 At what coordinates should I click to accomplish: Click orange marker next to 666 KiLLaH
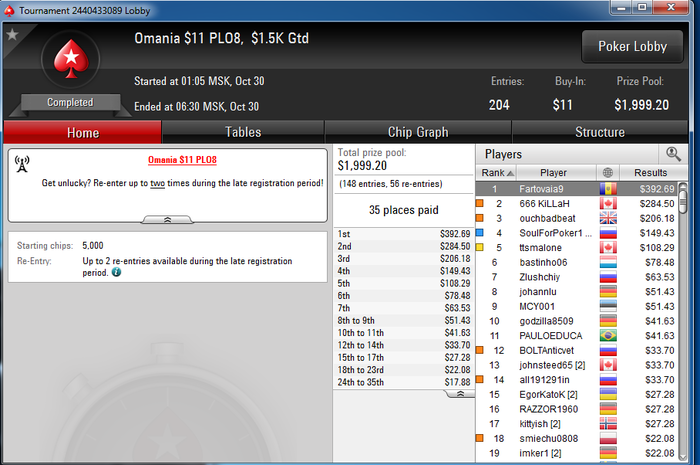pos(480,203)
